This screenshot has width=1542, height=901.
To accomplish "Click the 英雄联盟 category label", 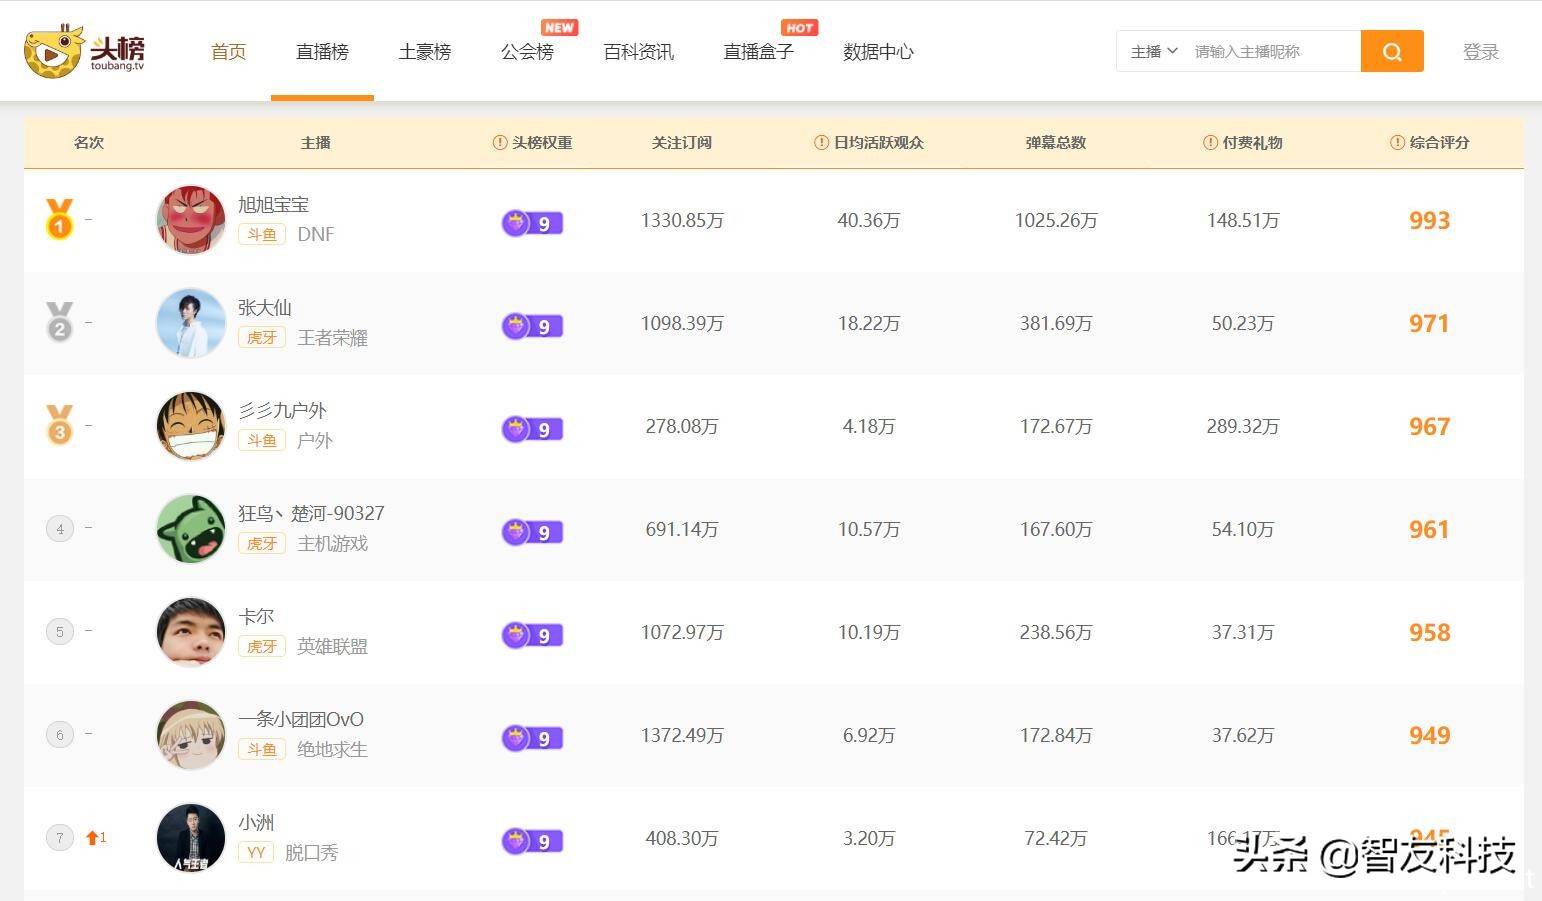I will [x=333, y=647].
